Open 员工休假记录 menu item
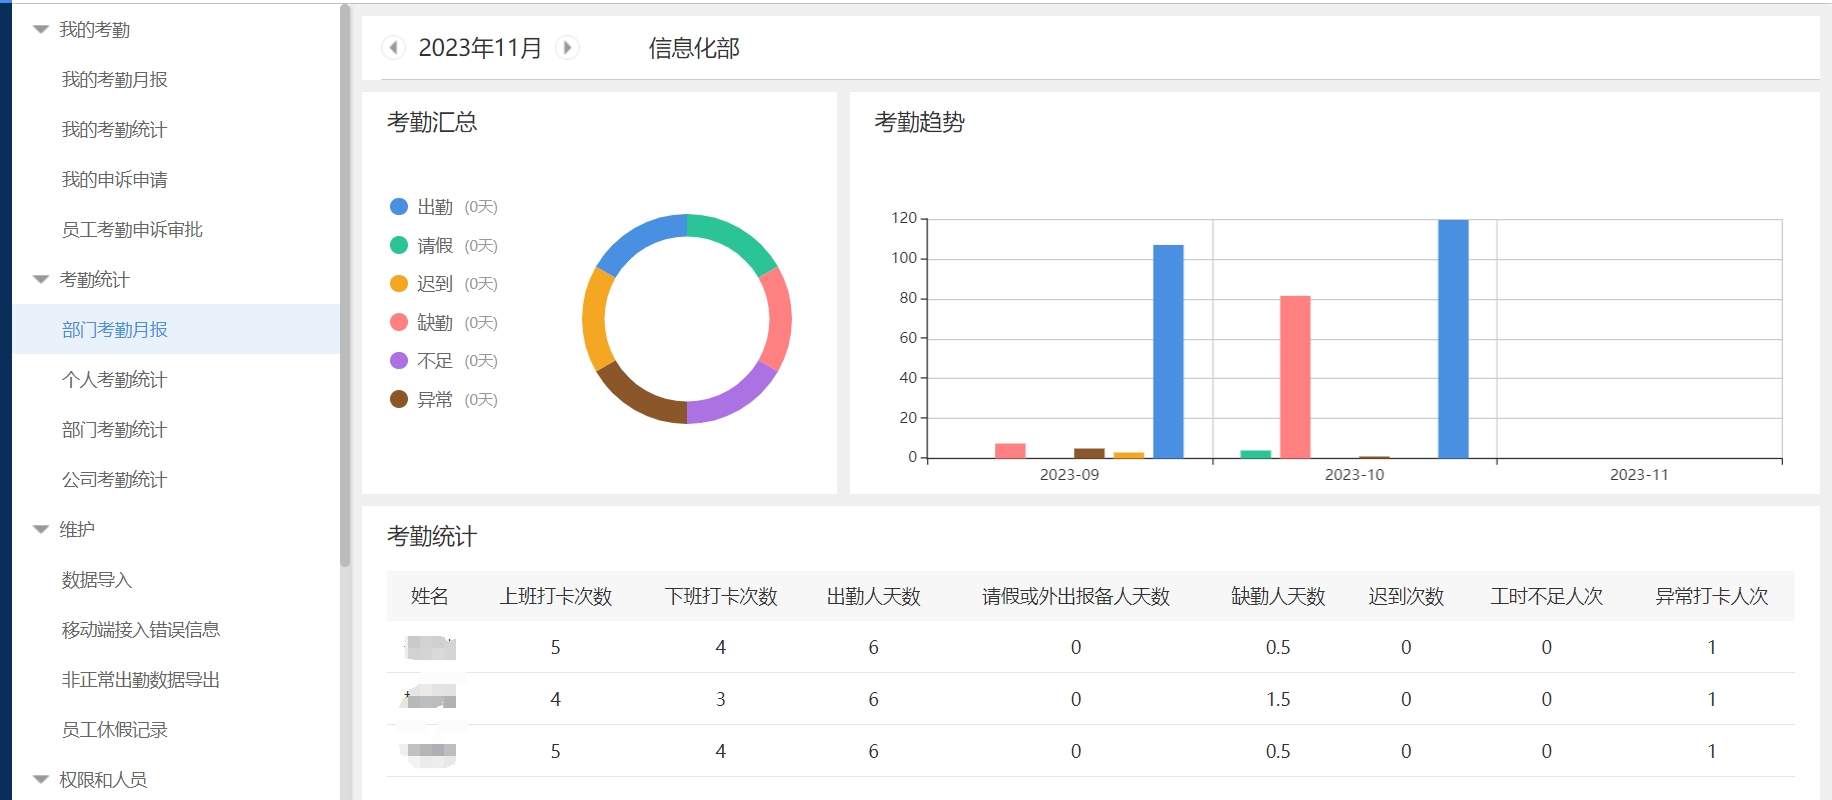Screen dimensions: 1832x800 pos(114,730)
